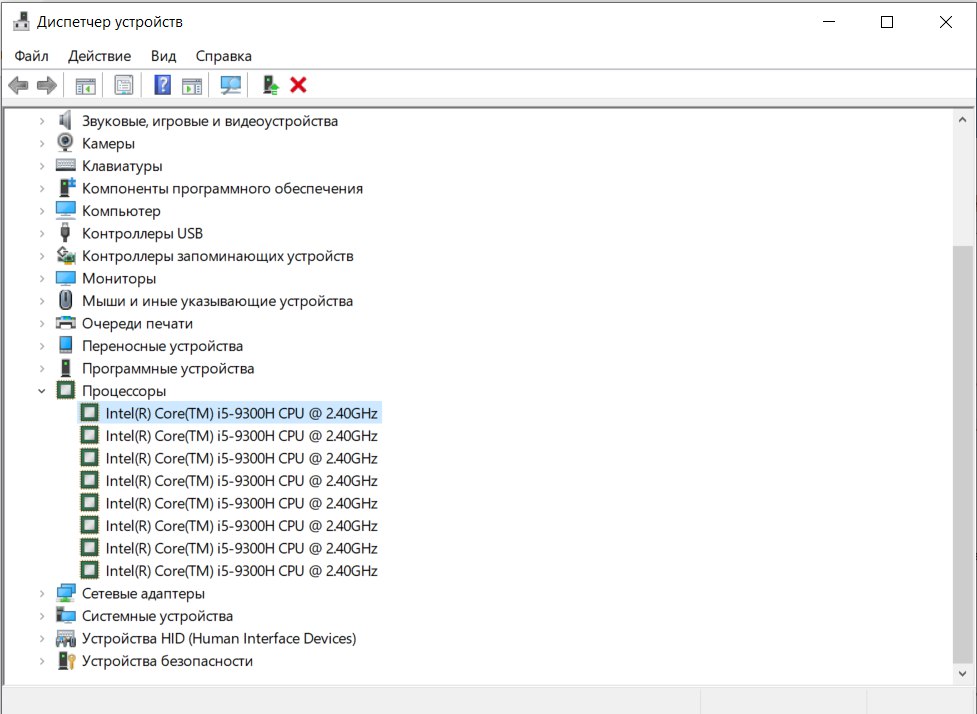Select Контроллеры запоминающих устройств label
The height and width of the screenshot is (714, 977).
click(217, 256)
